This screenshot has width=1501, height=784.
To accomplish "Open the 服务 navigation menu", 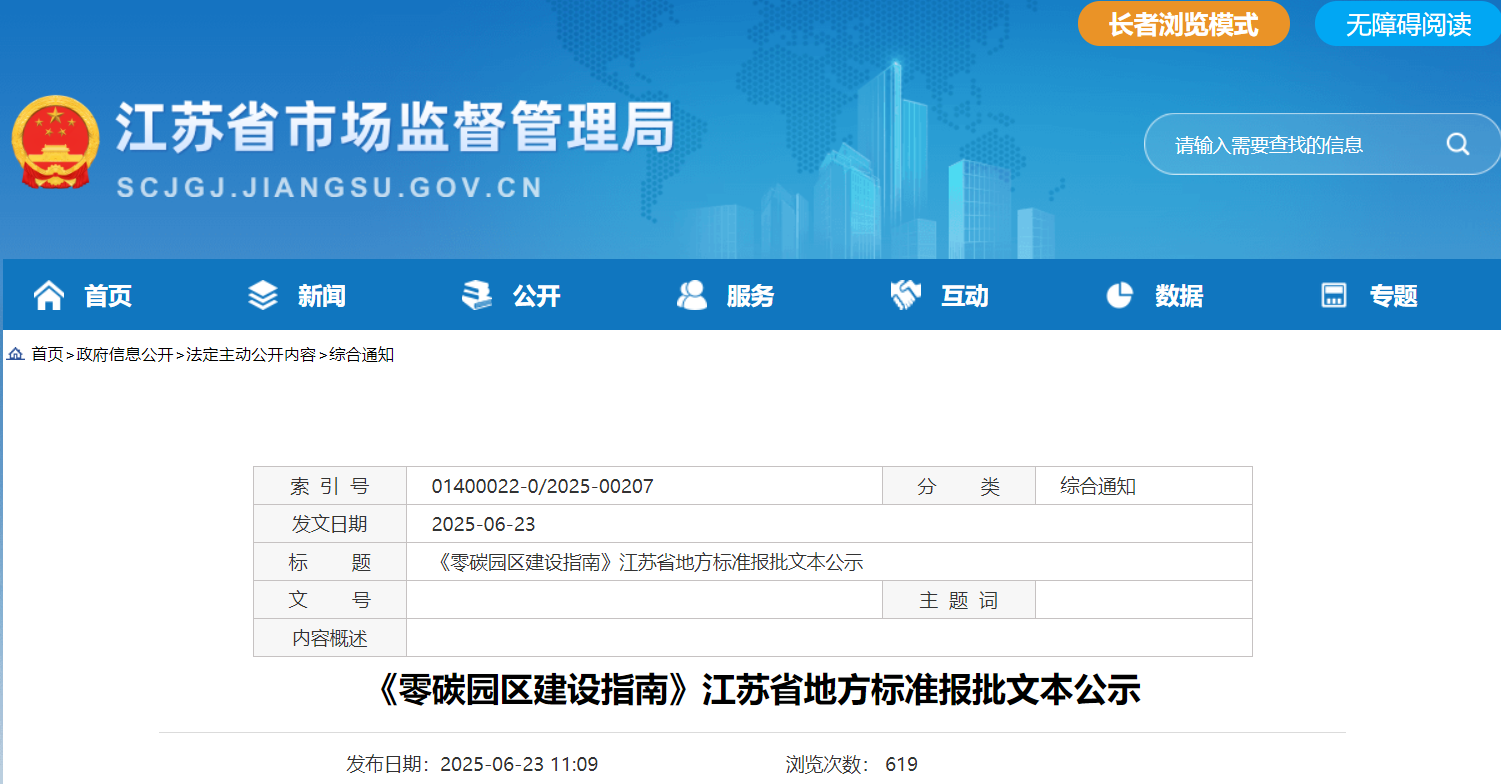I will pyautogui.click(x=750, y=296).
